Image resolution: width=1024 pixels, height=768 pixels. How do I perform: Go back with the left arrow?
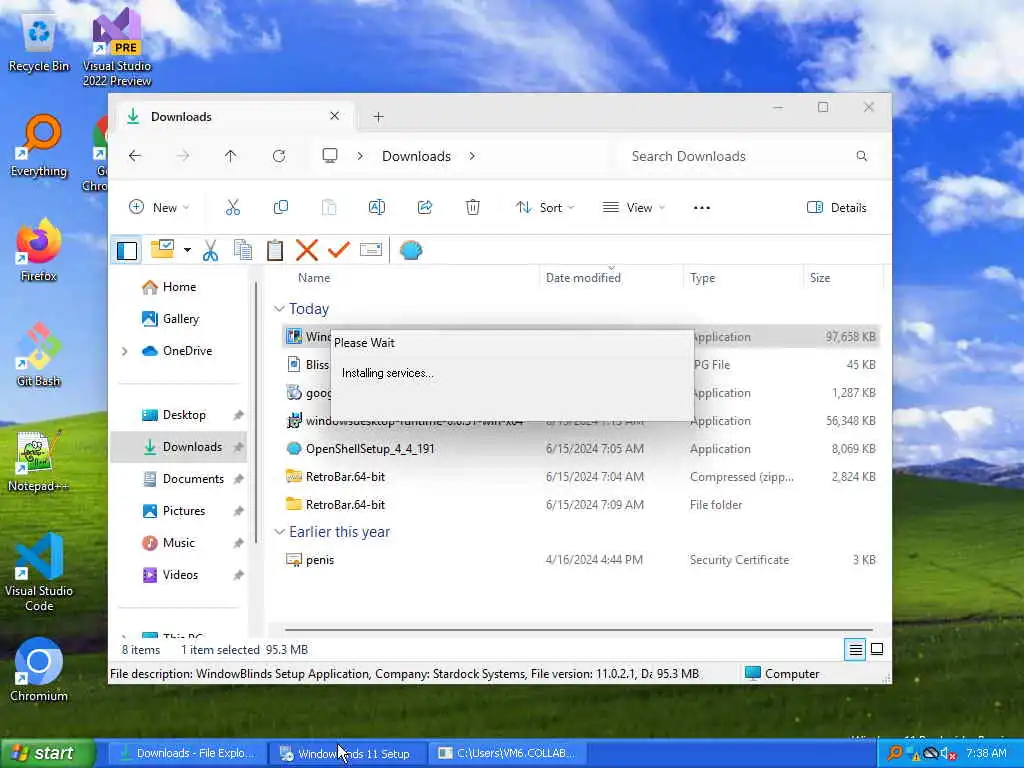tap(135, 156)
